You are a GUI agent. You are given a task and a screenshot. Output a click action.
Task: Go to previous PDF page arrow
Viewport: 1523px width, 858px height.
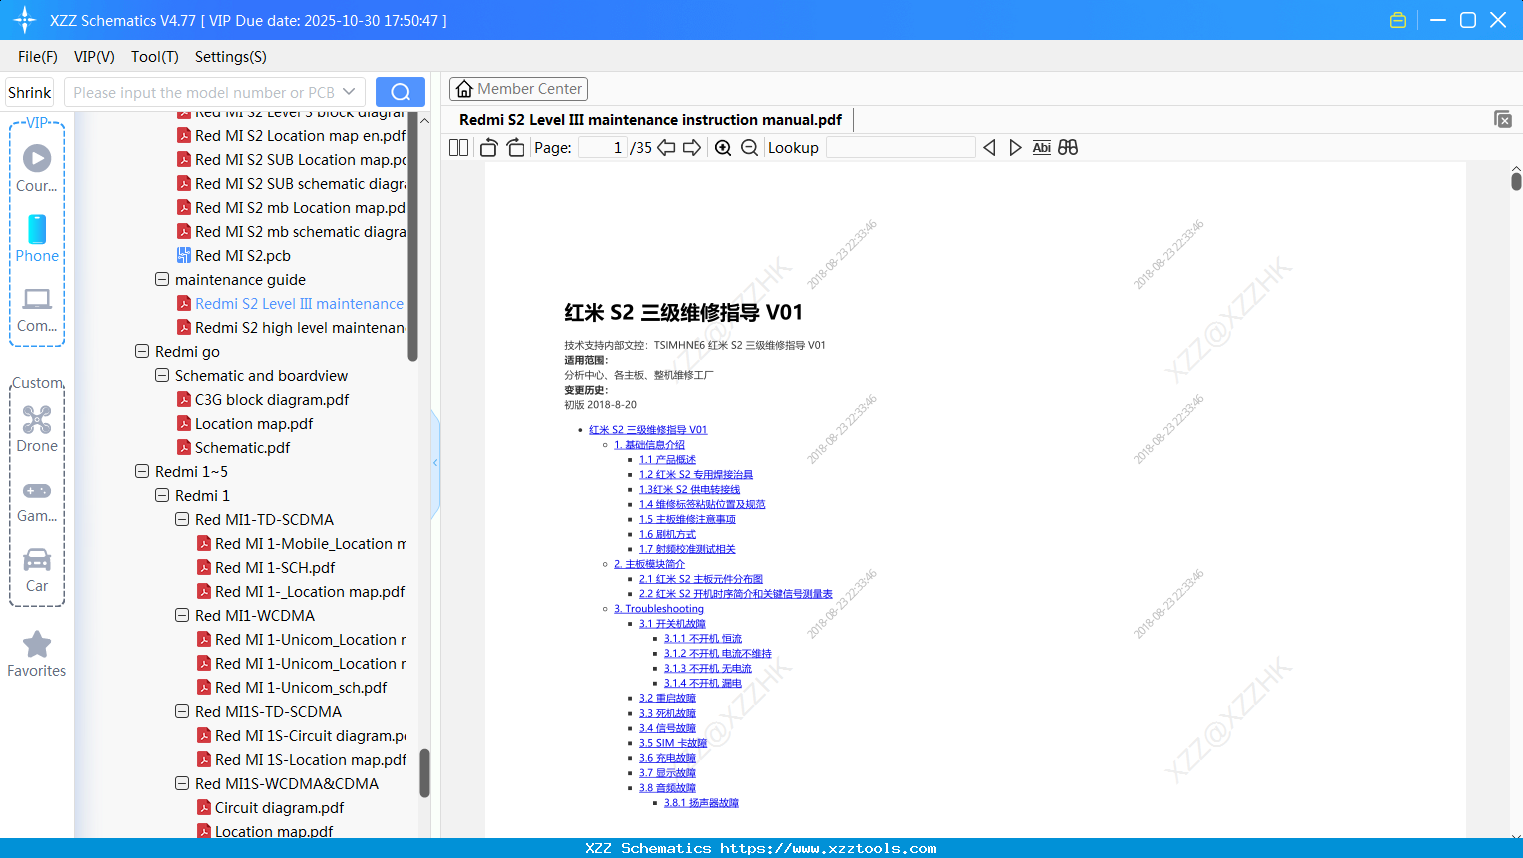(666, 148)
